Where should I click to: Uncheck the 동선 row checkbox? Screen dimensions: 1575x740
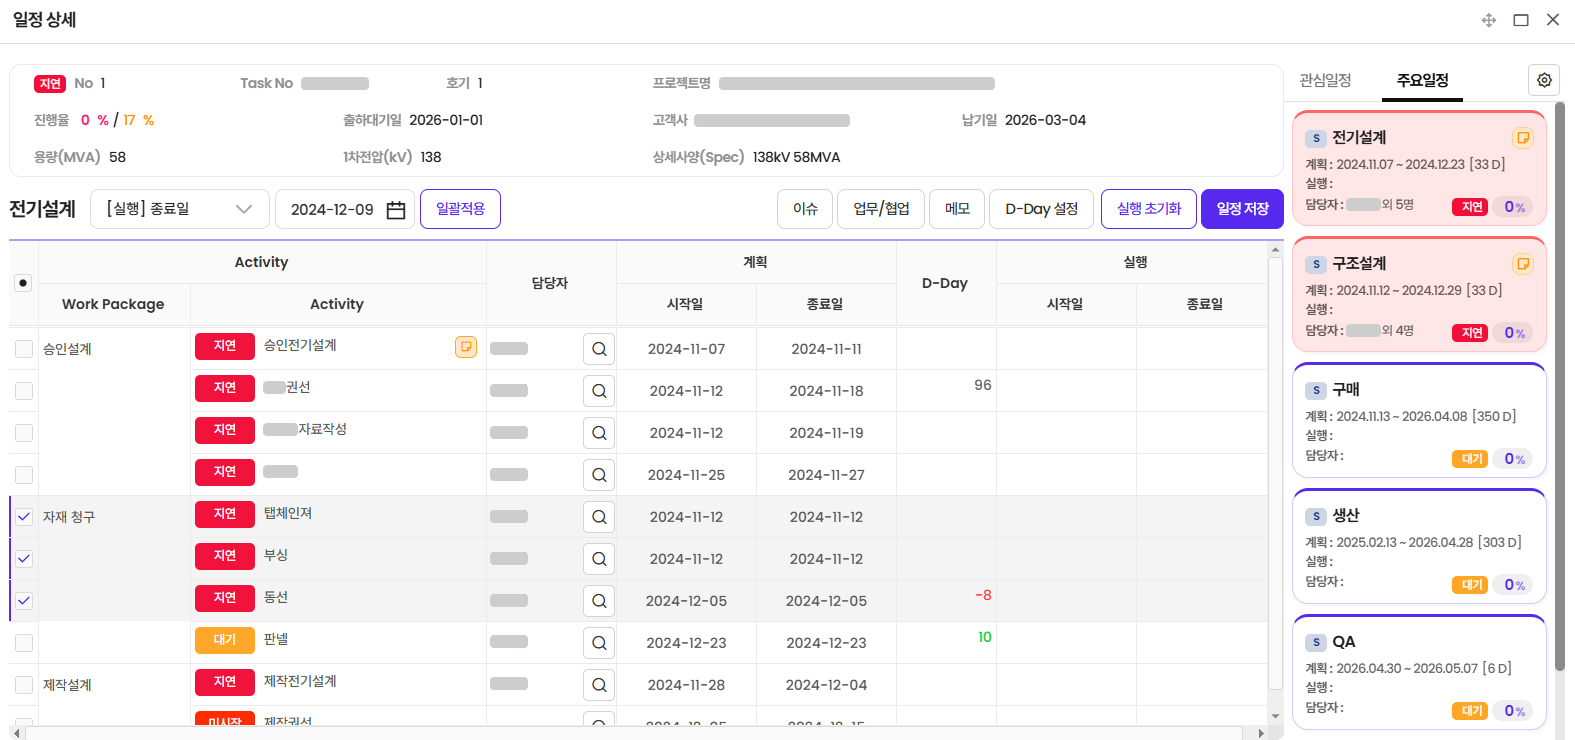pos(24,601)
